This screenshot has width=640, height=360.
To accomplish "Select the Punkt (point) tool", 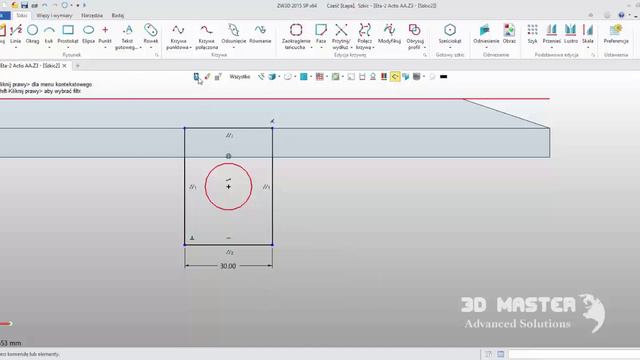I will tap(105, 33).
